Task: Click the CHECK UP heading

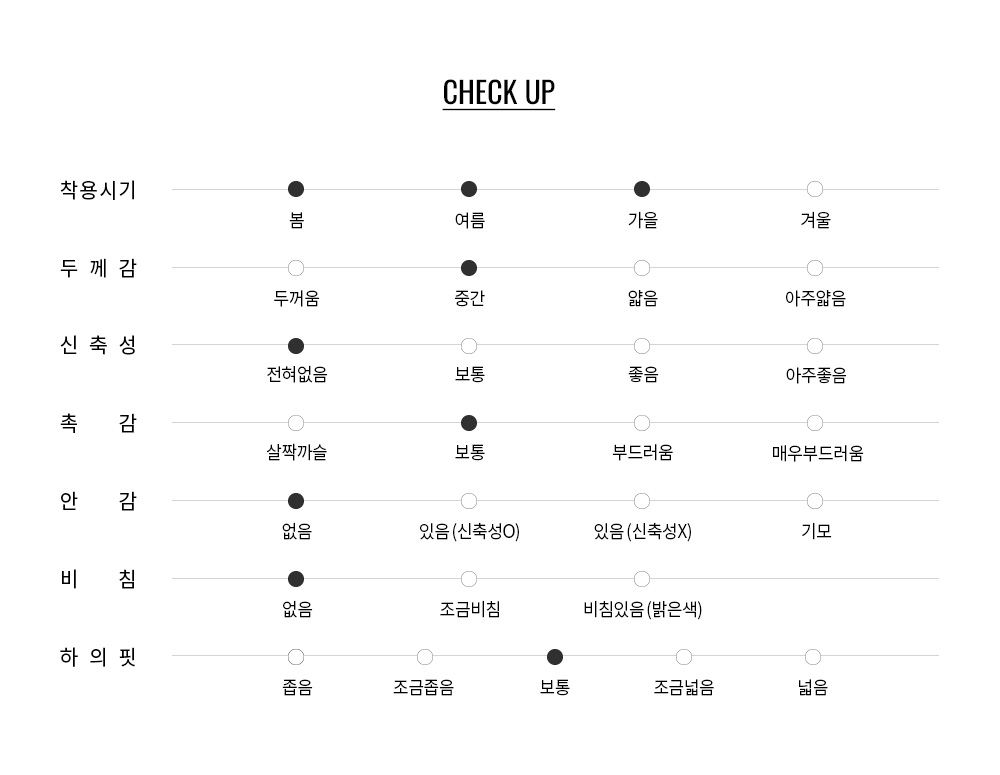Action: (x=498, y=92)
